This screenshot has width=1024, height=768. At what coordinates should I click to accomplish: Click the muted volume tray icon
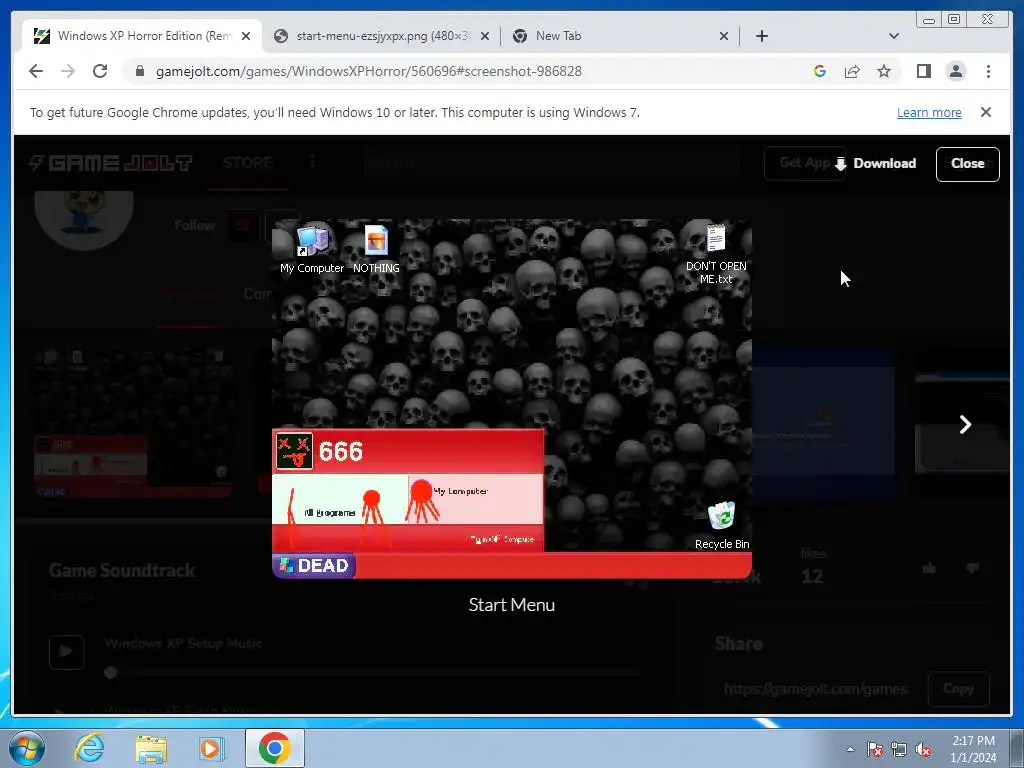[923, 750]
